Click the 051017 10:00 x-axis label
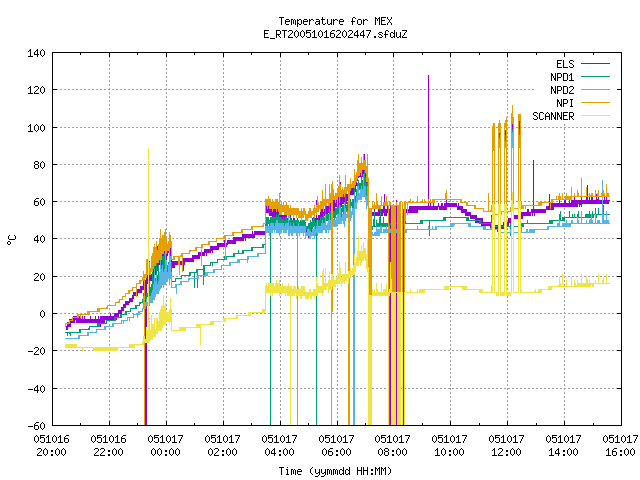This screenshot has width=640, height=480. (x=449, y=445)
